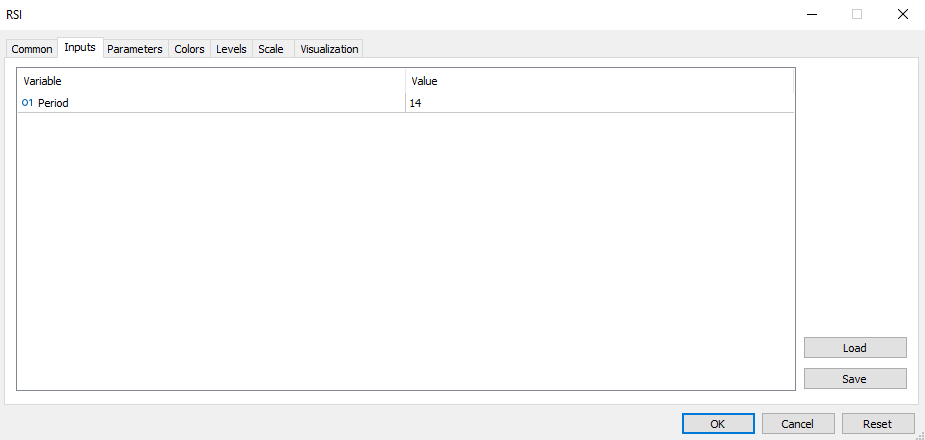The image size is (925, 440).
Task: Open the Visualization tab
Action: tap(329, 49)
